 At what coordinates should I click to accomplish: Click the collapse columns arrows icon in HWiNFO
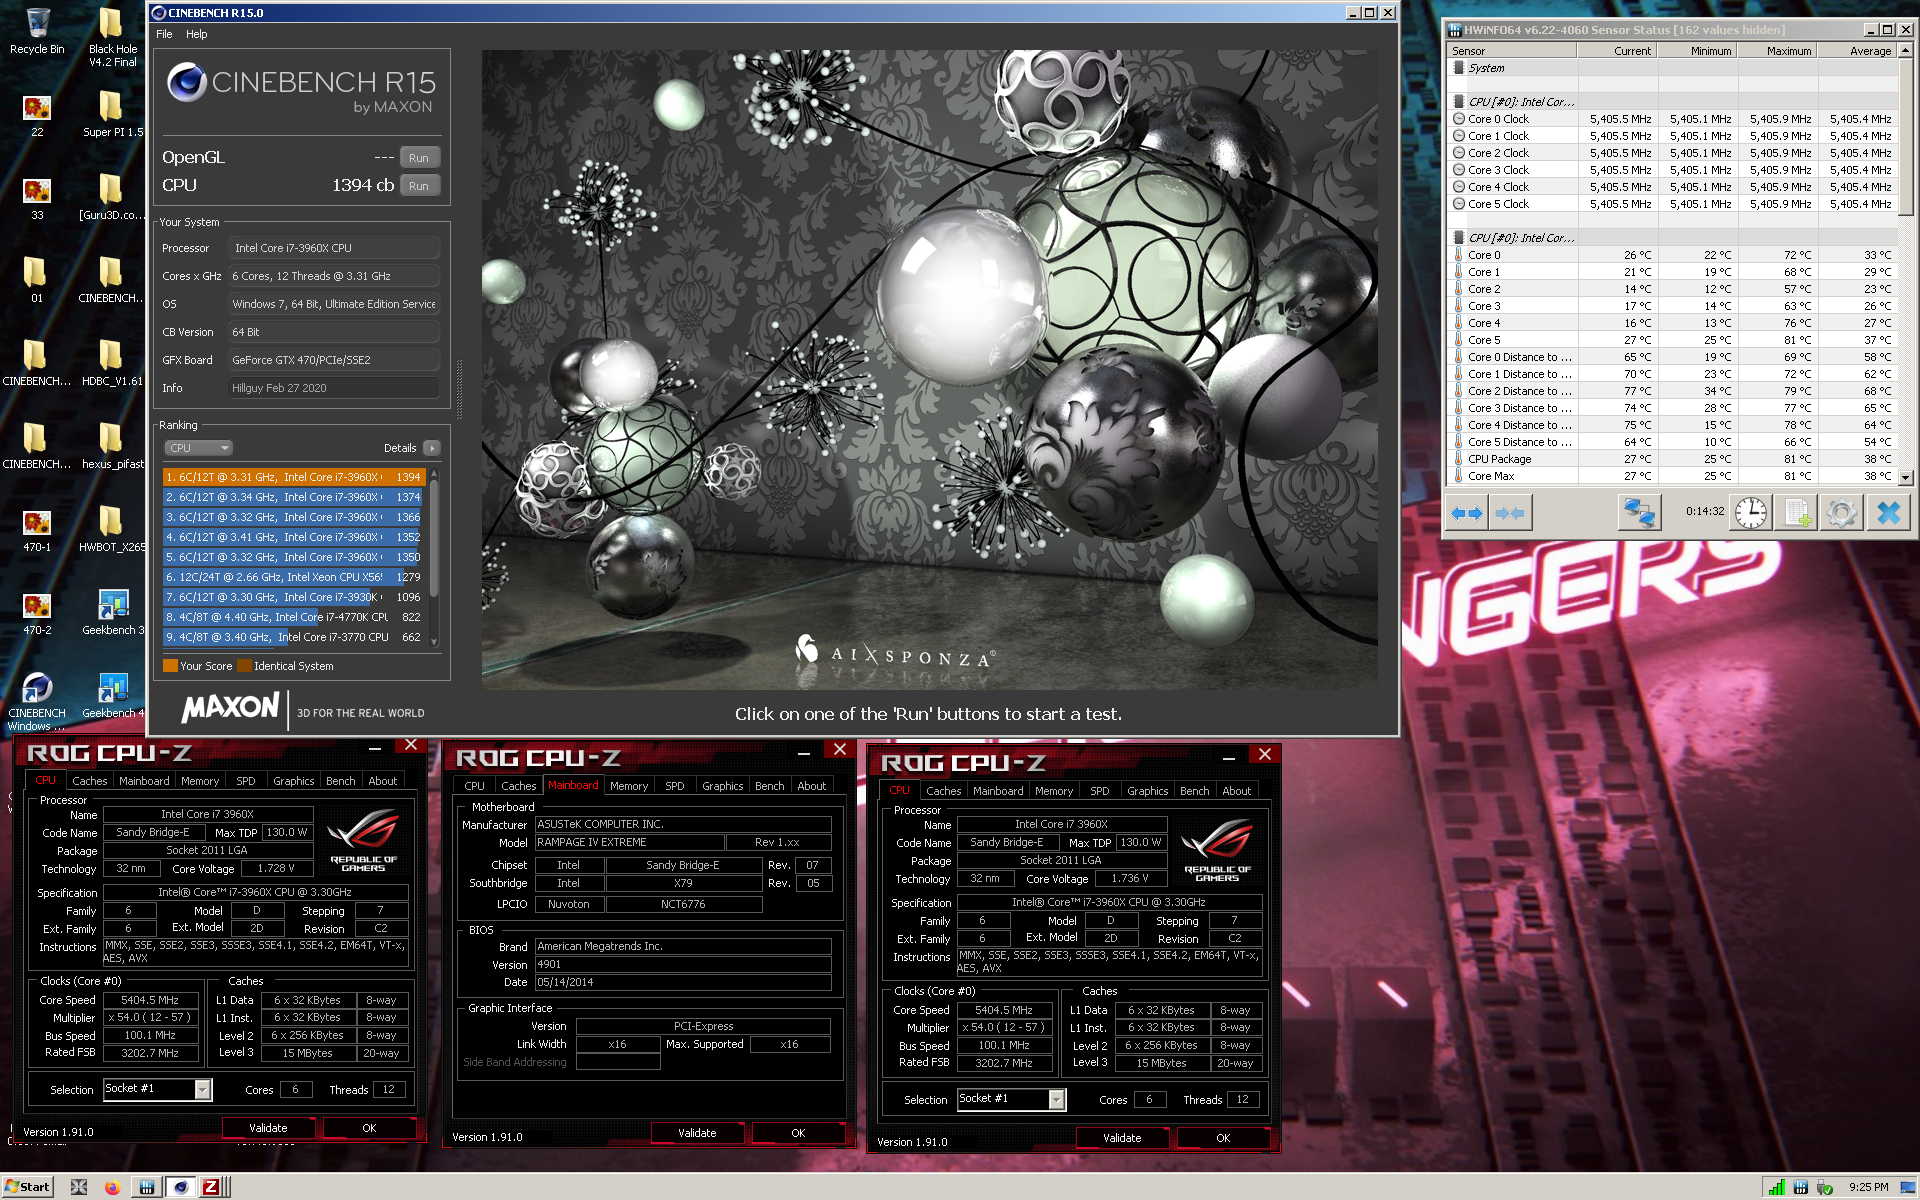[1510, 513]
